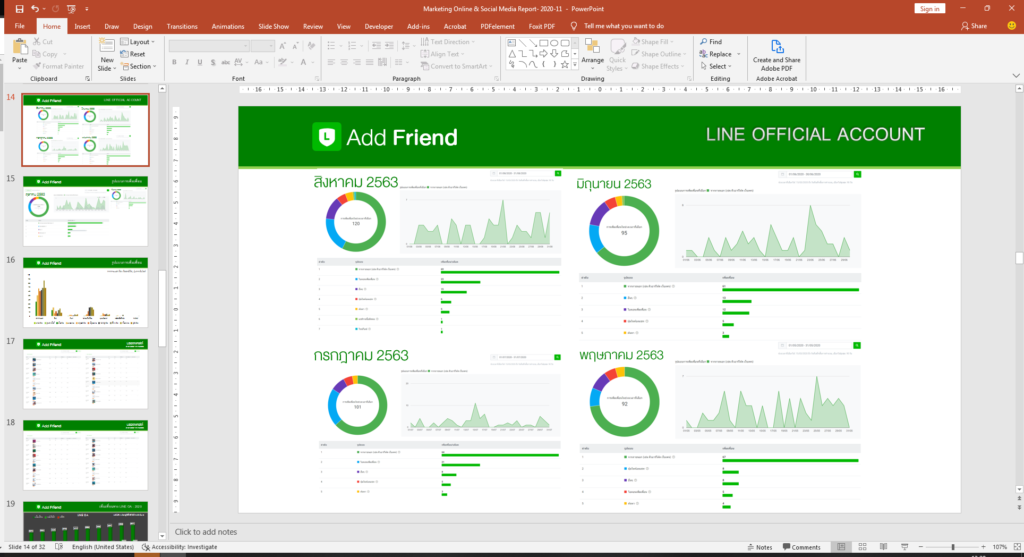Open the File tab
Viewport: 1024px width, 557px height.
click(20, 26)
